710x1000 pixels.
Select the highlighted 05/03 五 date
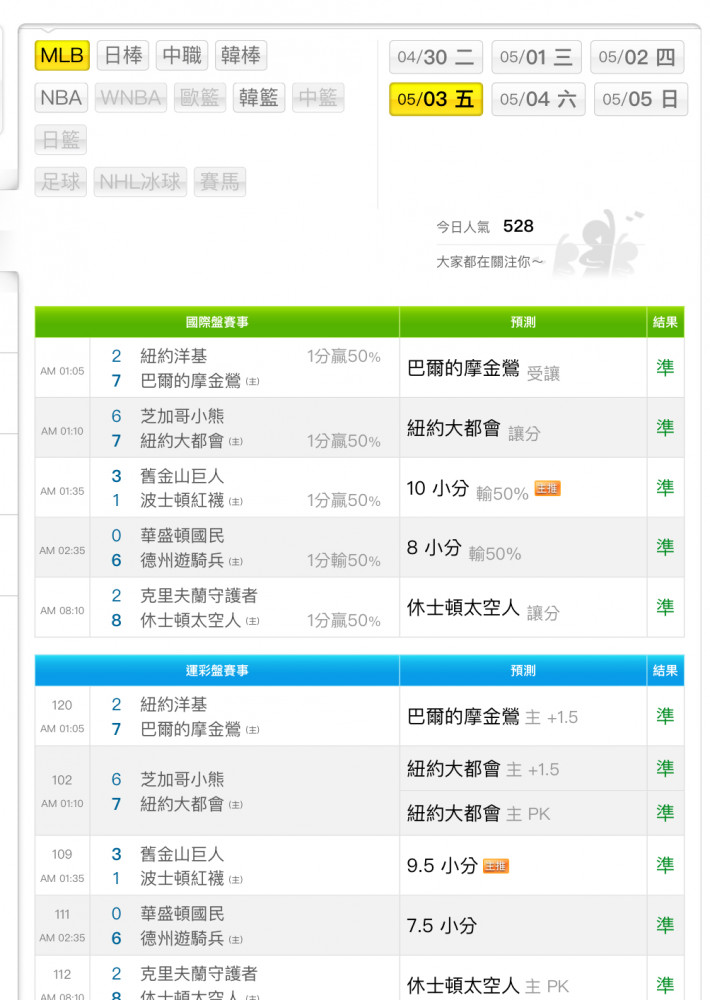point(436,99)
